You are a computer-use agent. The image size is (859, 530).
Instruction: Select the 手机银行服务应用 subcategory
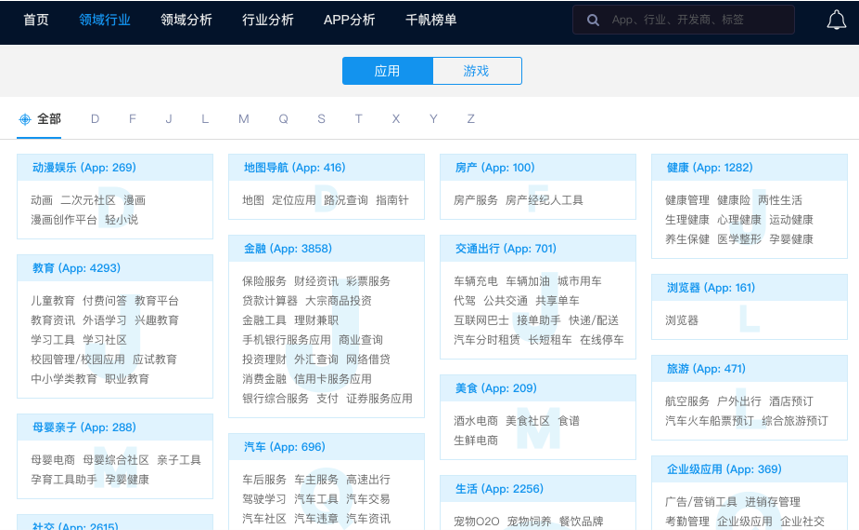(287, 340)
